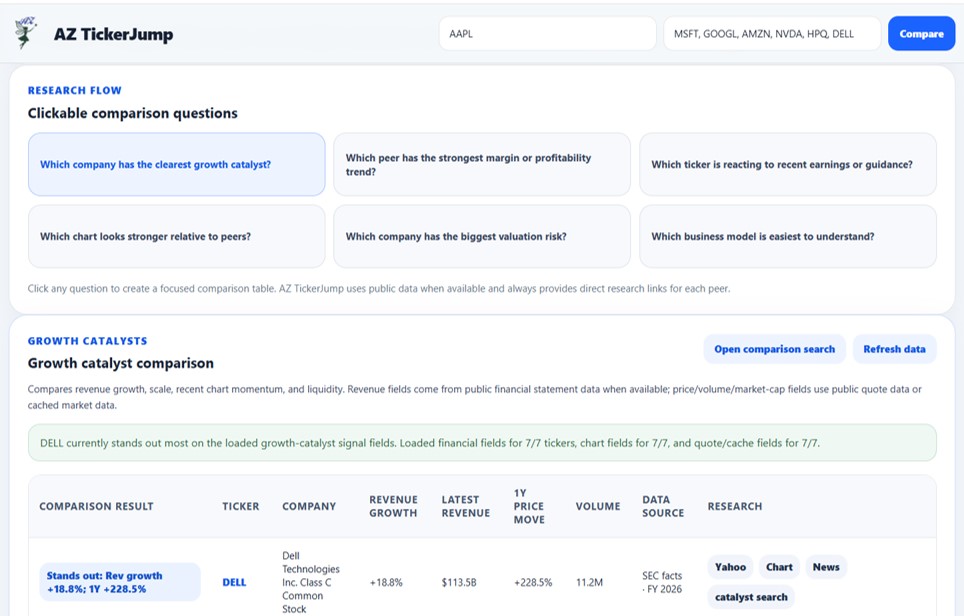Select 'Which company has the clearest growth catalyst?'
964x616 pixels.
pos(176,165)
